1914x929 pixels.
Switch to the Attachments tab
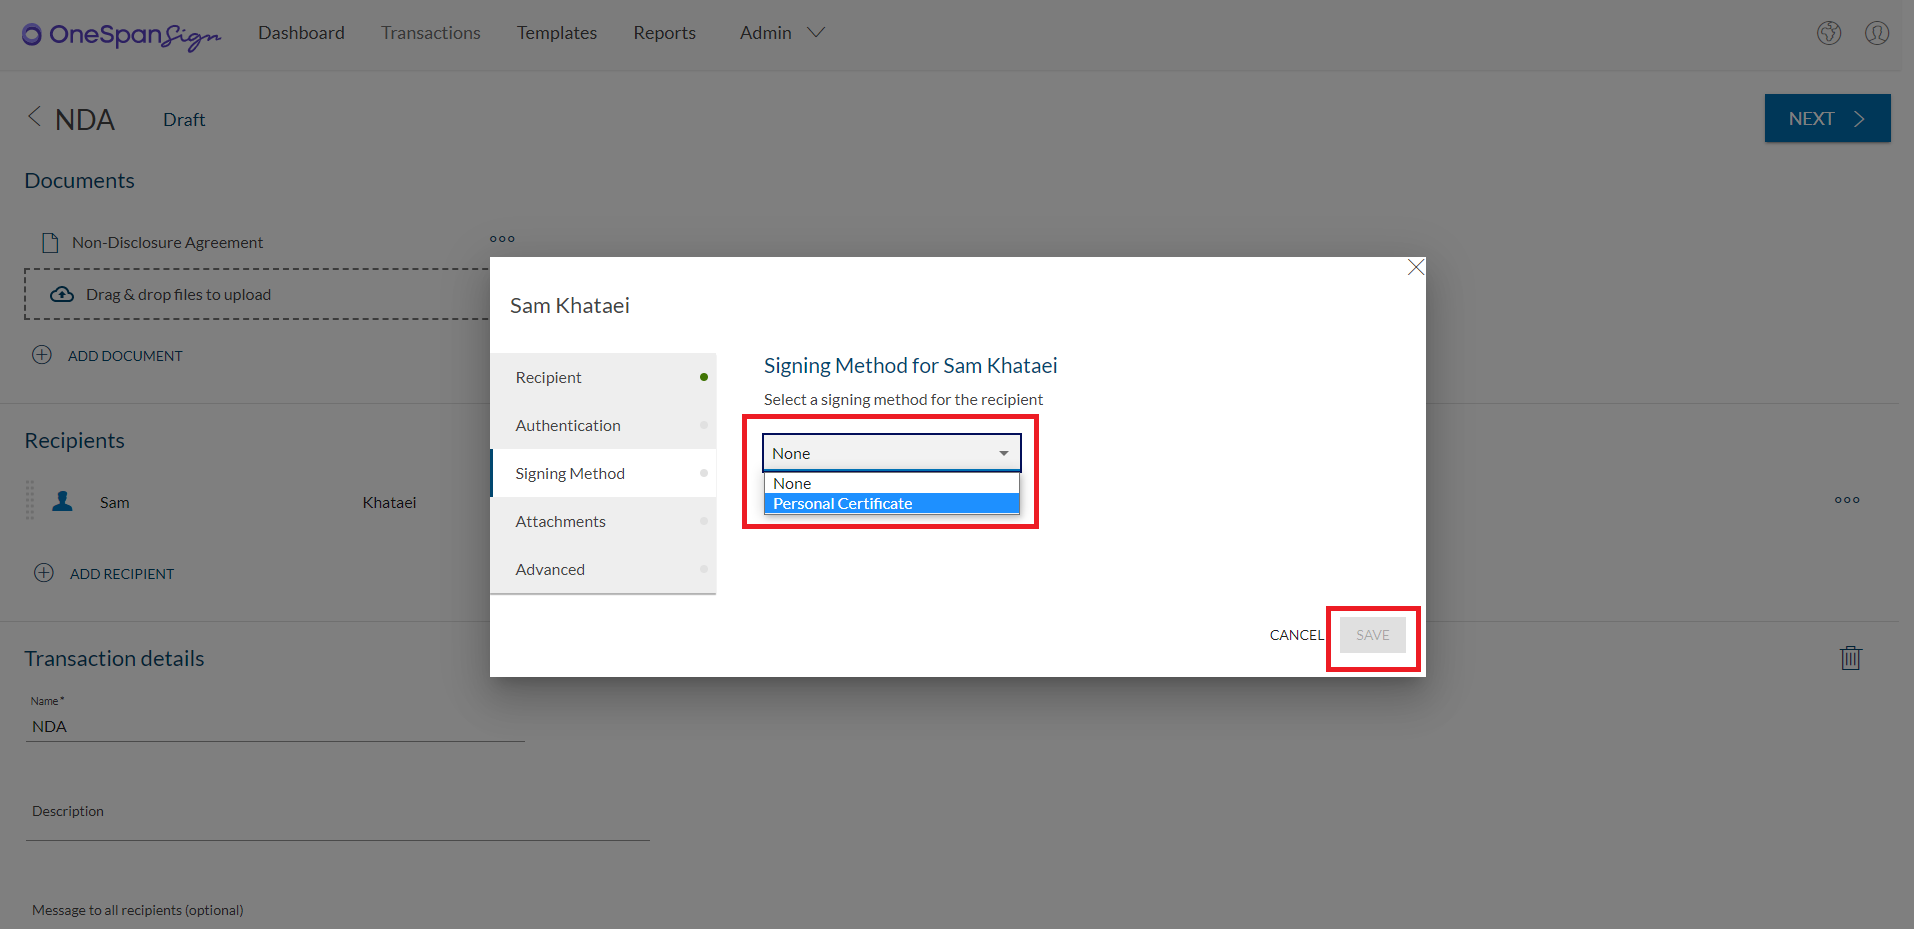click(x=603, y=521)
